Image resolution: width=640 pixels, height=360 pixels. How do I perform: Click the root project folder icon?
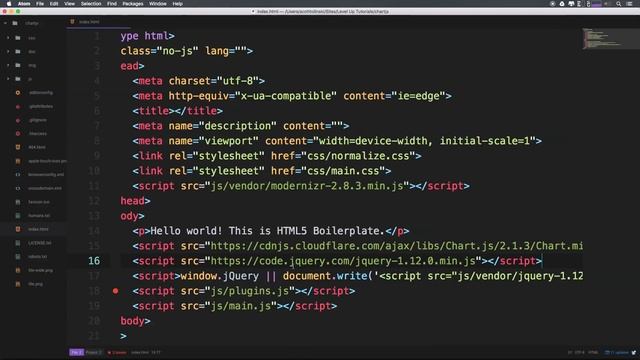15,23
